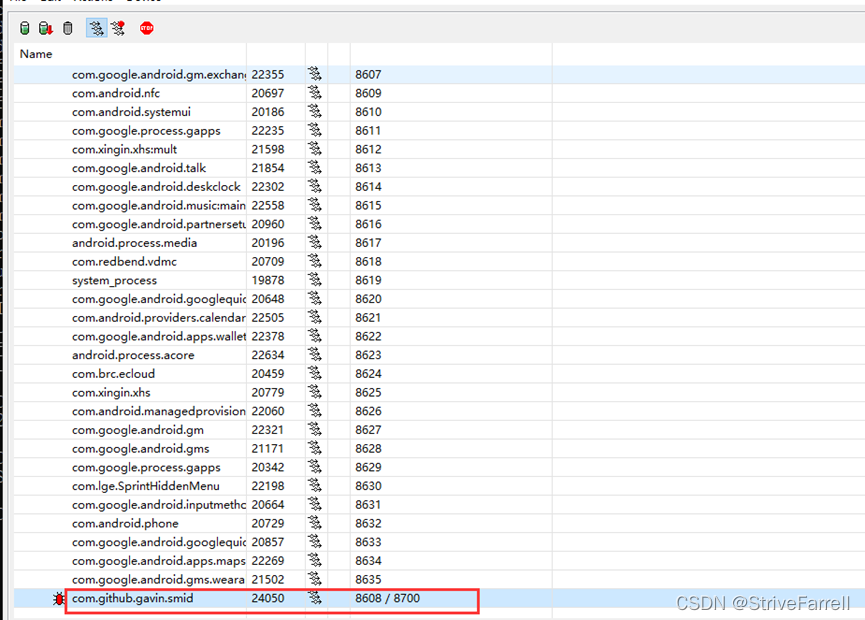
Task: Click port number 8620
Action: 369,299
